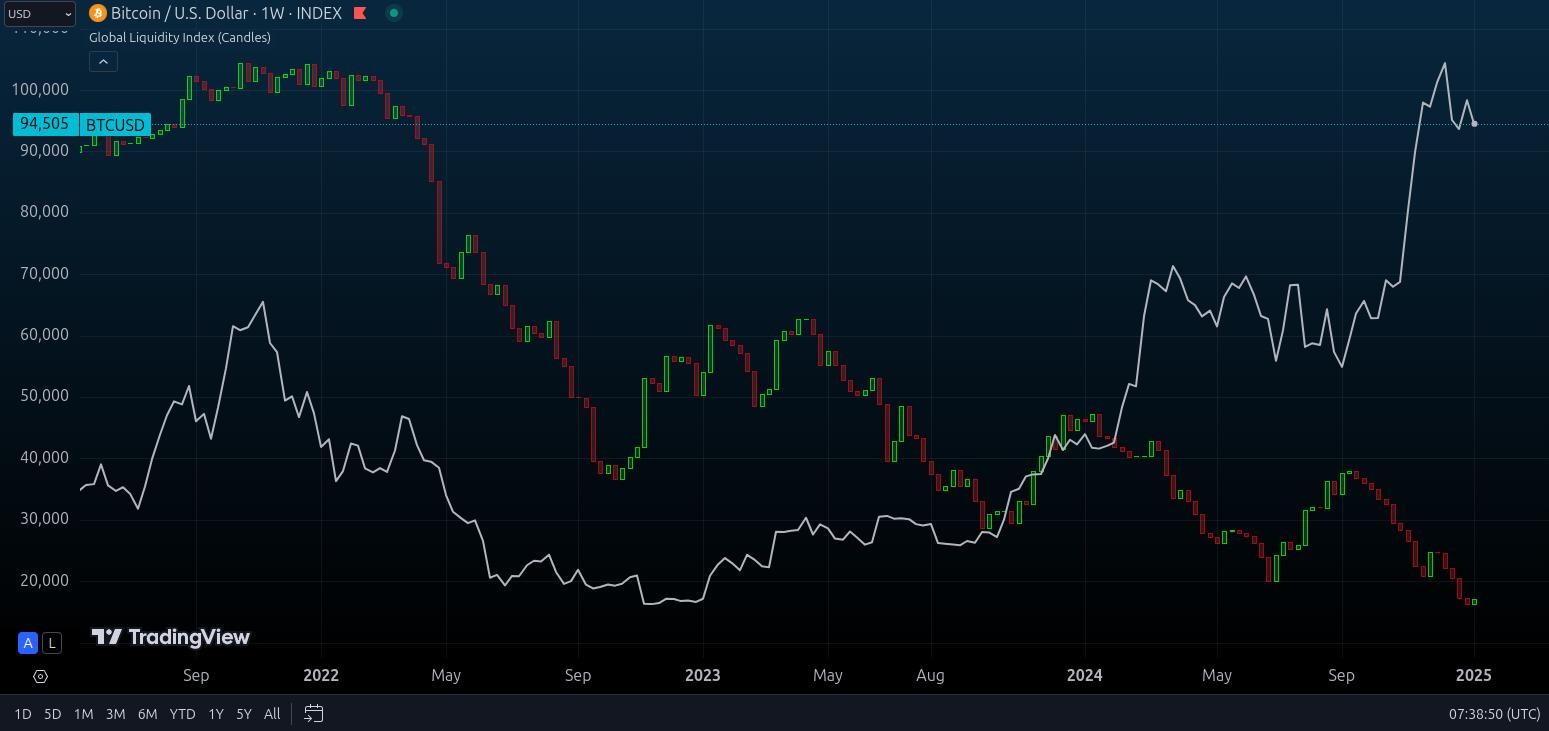Open the USD currency dropdown
1549x731 pixels.
tap(39, 14)
